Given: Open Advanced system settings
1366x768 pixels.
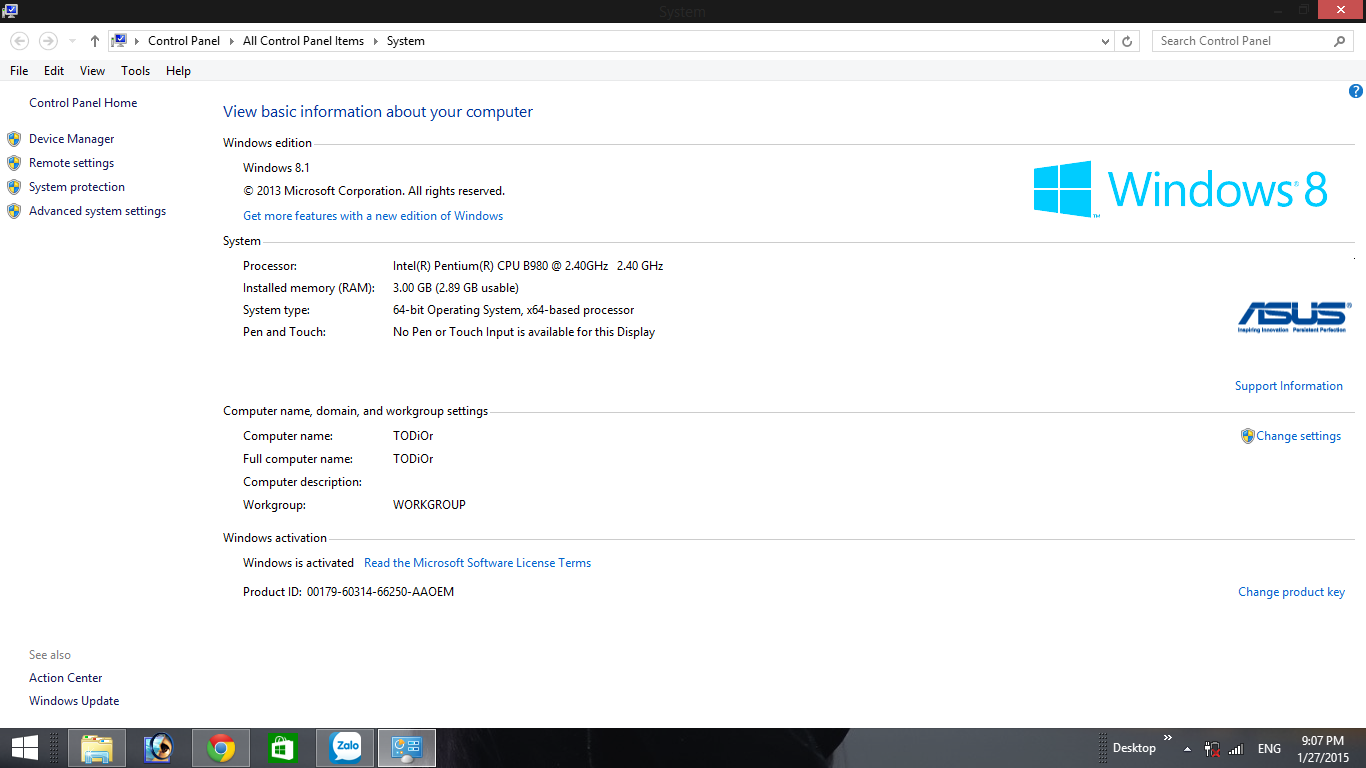Looking at the screenshot, I should [x=97, y=211].
